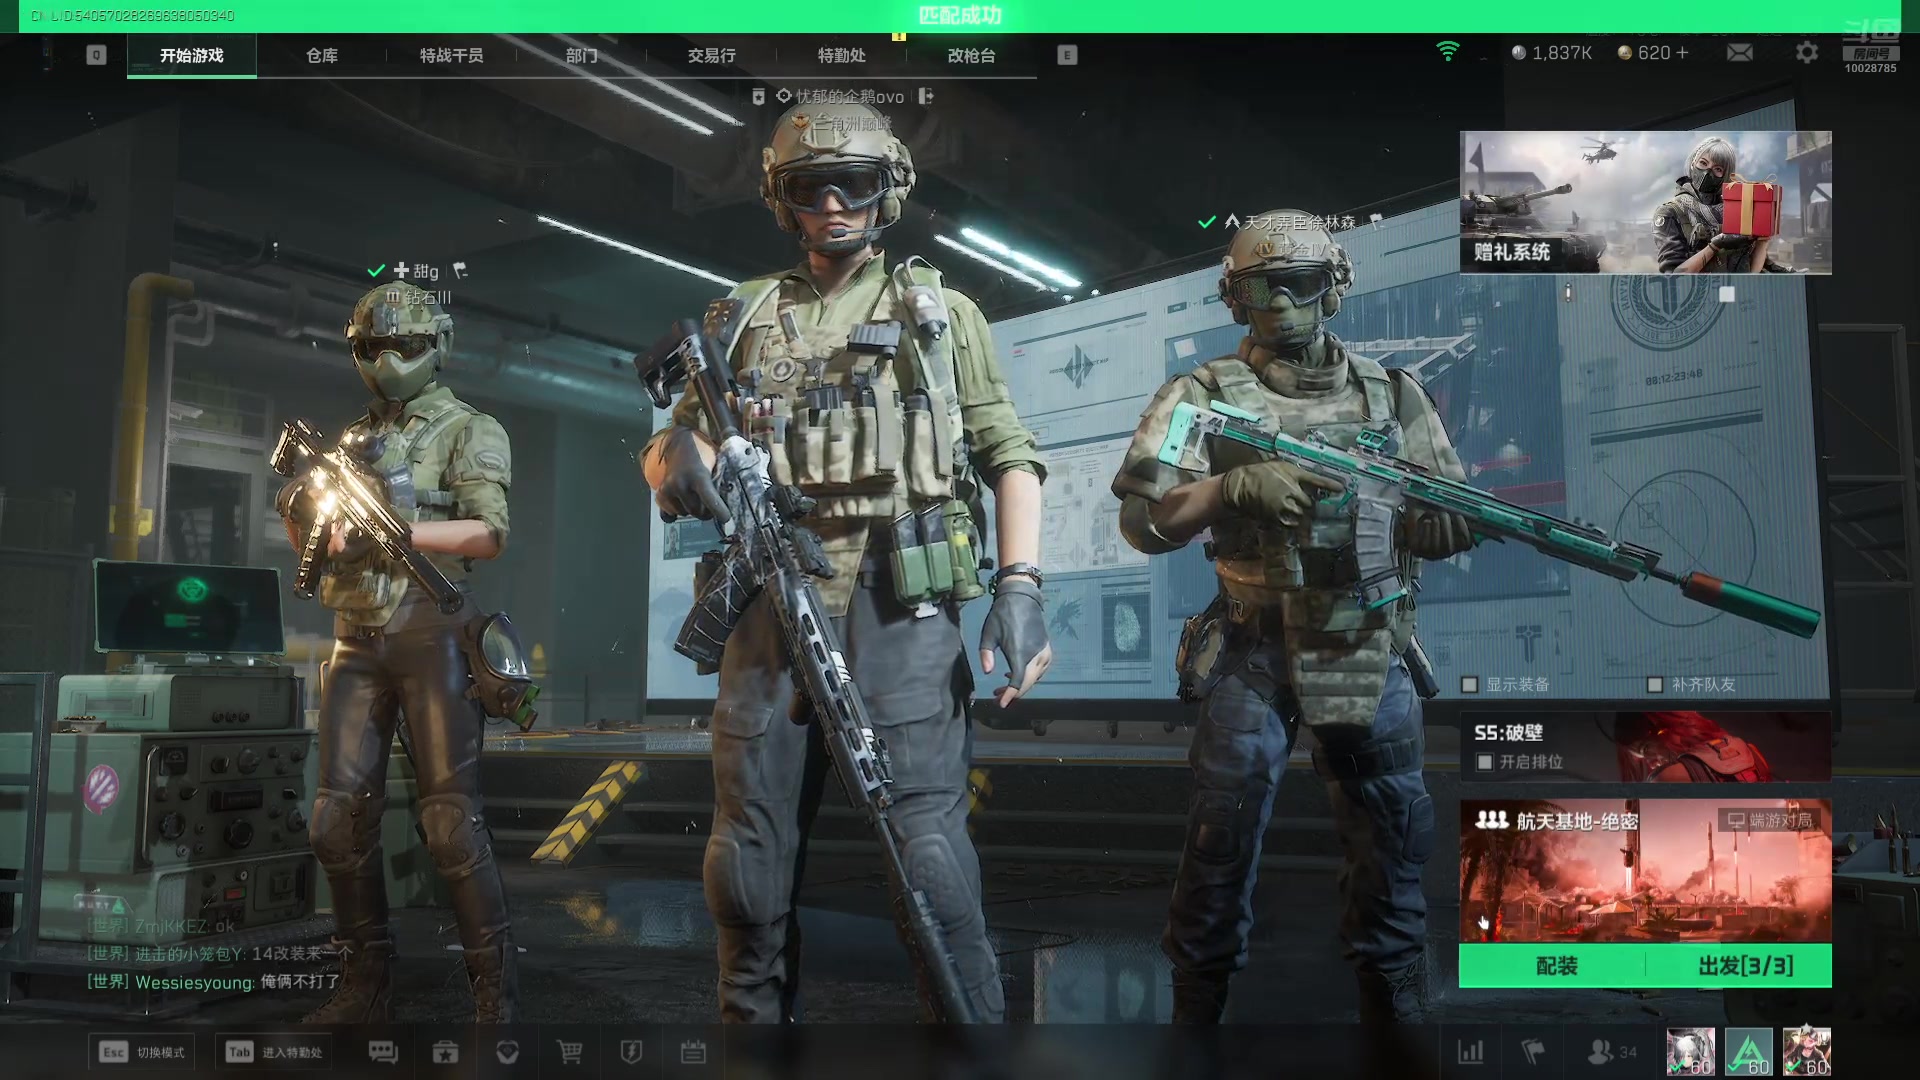Open the chat bubbles icon
1920x1080 pixels.
coord(383,1052)
